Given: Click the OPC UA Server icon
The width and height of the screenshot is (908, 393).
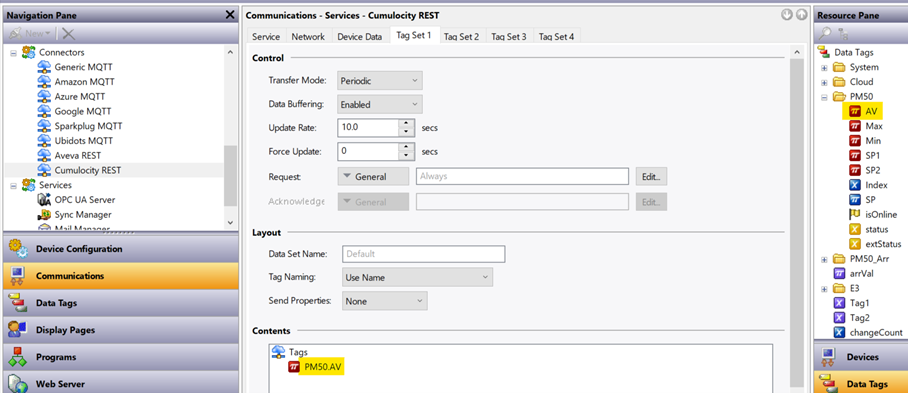Looking at the screenshot, I should tap(45, 200).
